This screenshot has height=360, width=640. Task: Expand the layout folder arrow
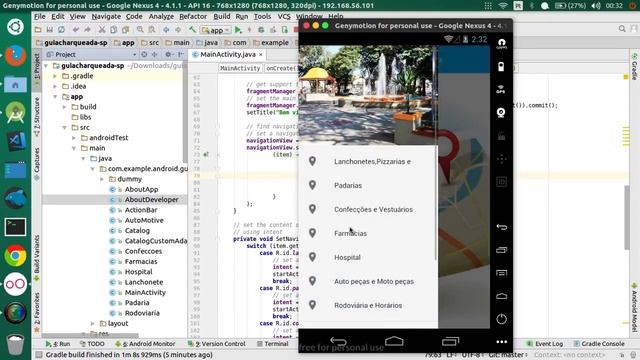coord(93,323)
